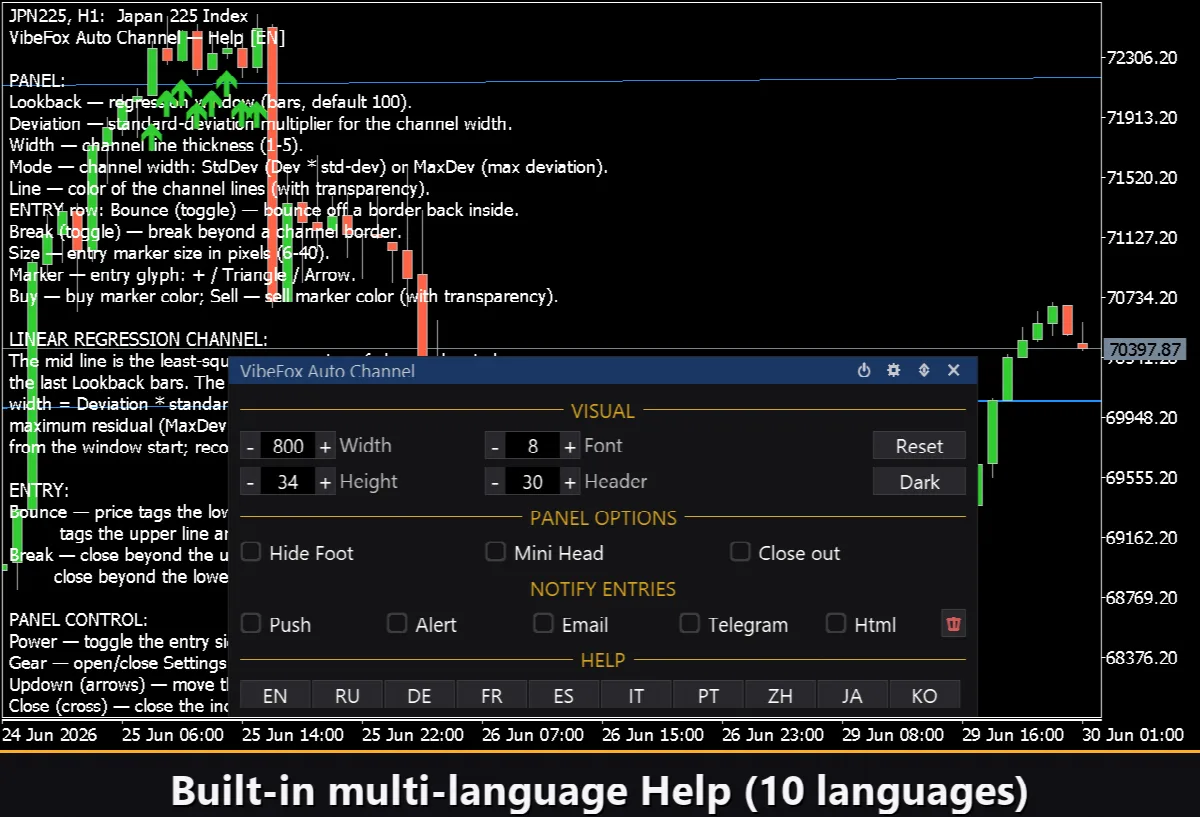Image resolution: width=1200 pixels, height=817 pixels.
Task: Select IT help language
Action: coord(636,695)
